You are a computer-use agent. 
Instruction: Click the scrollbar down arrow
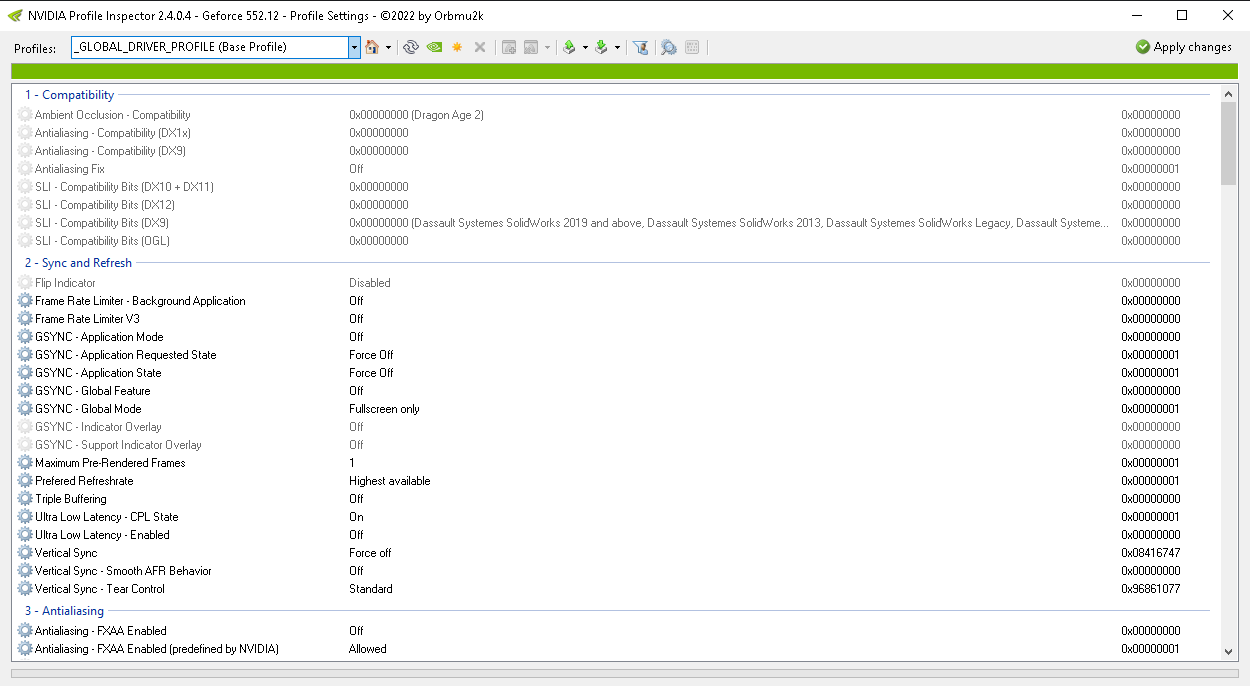[x=1229, y=652]
